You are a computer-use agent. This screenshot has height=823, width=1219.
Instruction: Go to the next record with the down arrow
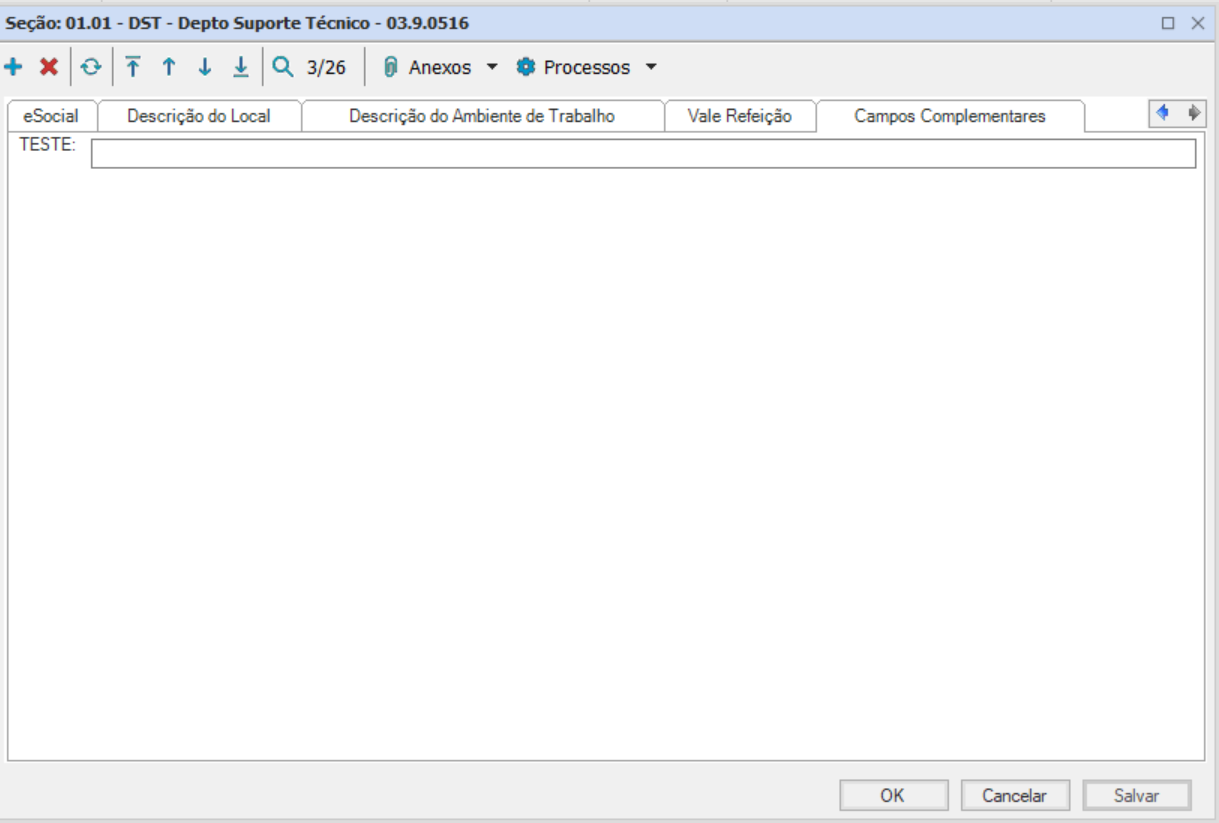205,67
